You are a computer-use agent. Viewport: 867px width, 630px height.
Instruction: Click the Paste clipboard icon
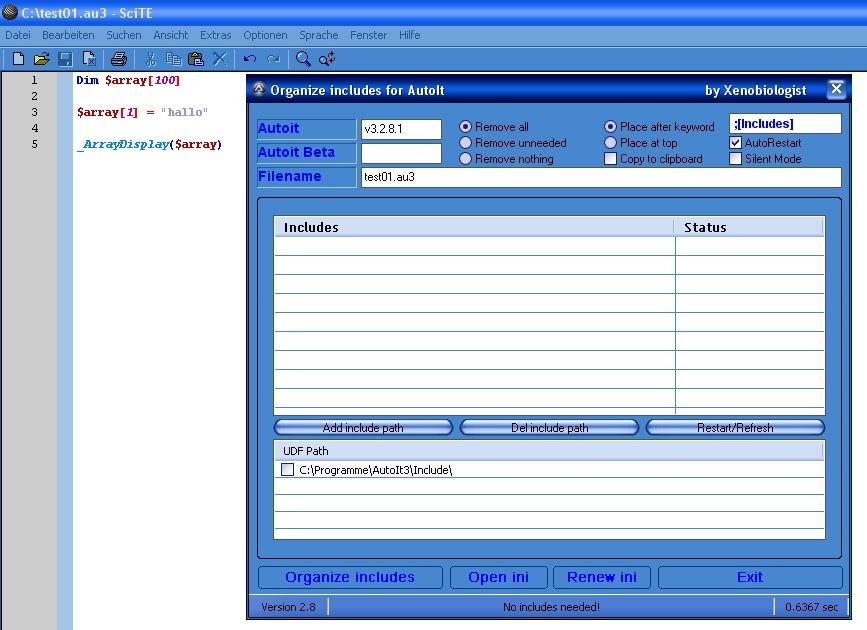pyautogui.click(x=196, y=59)
